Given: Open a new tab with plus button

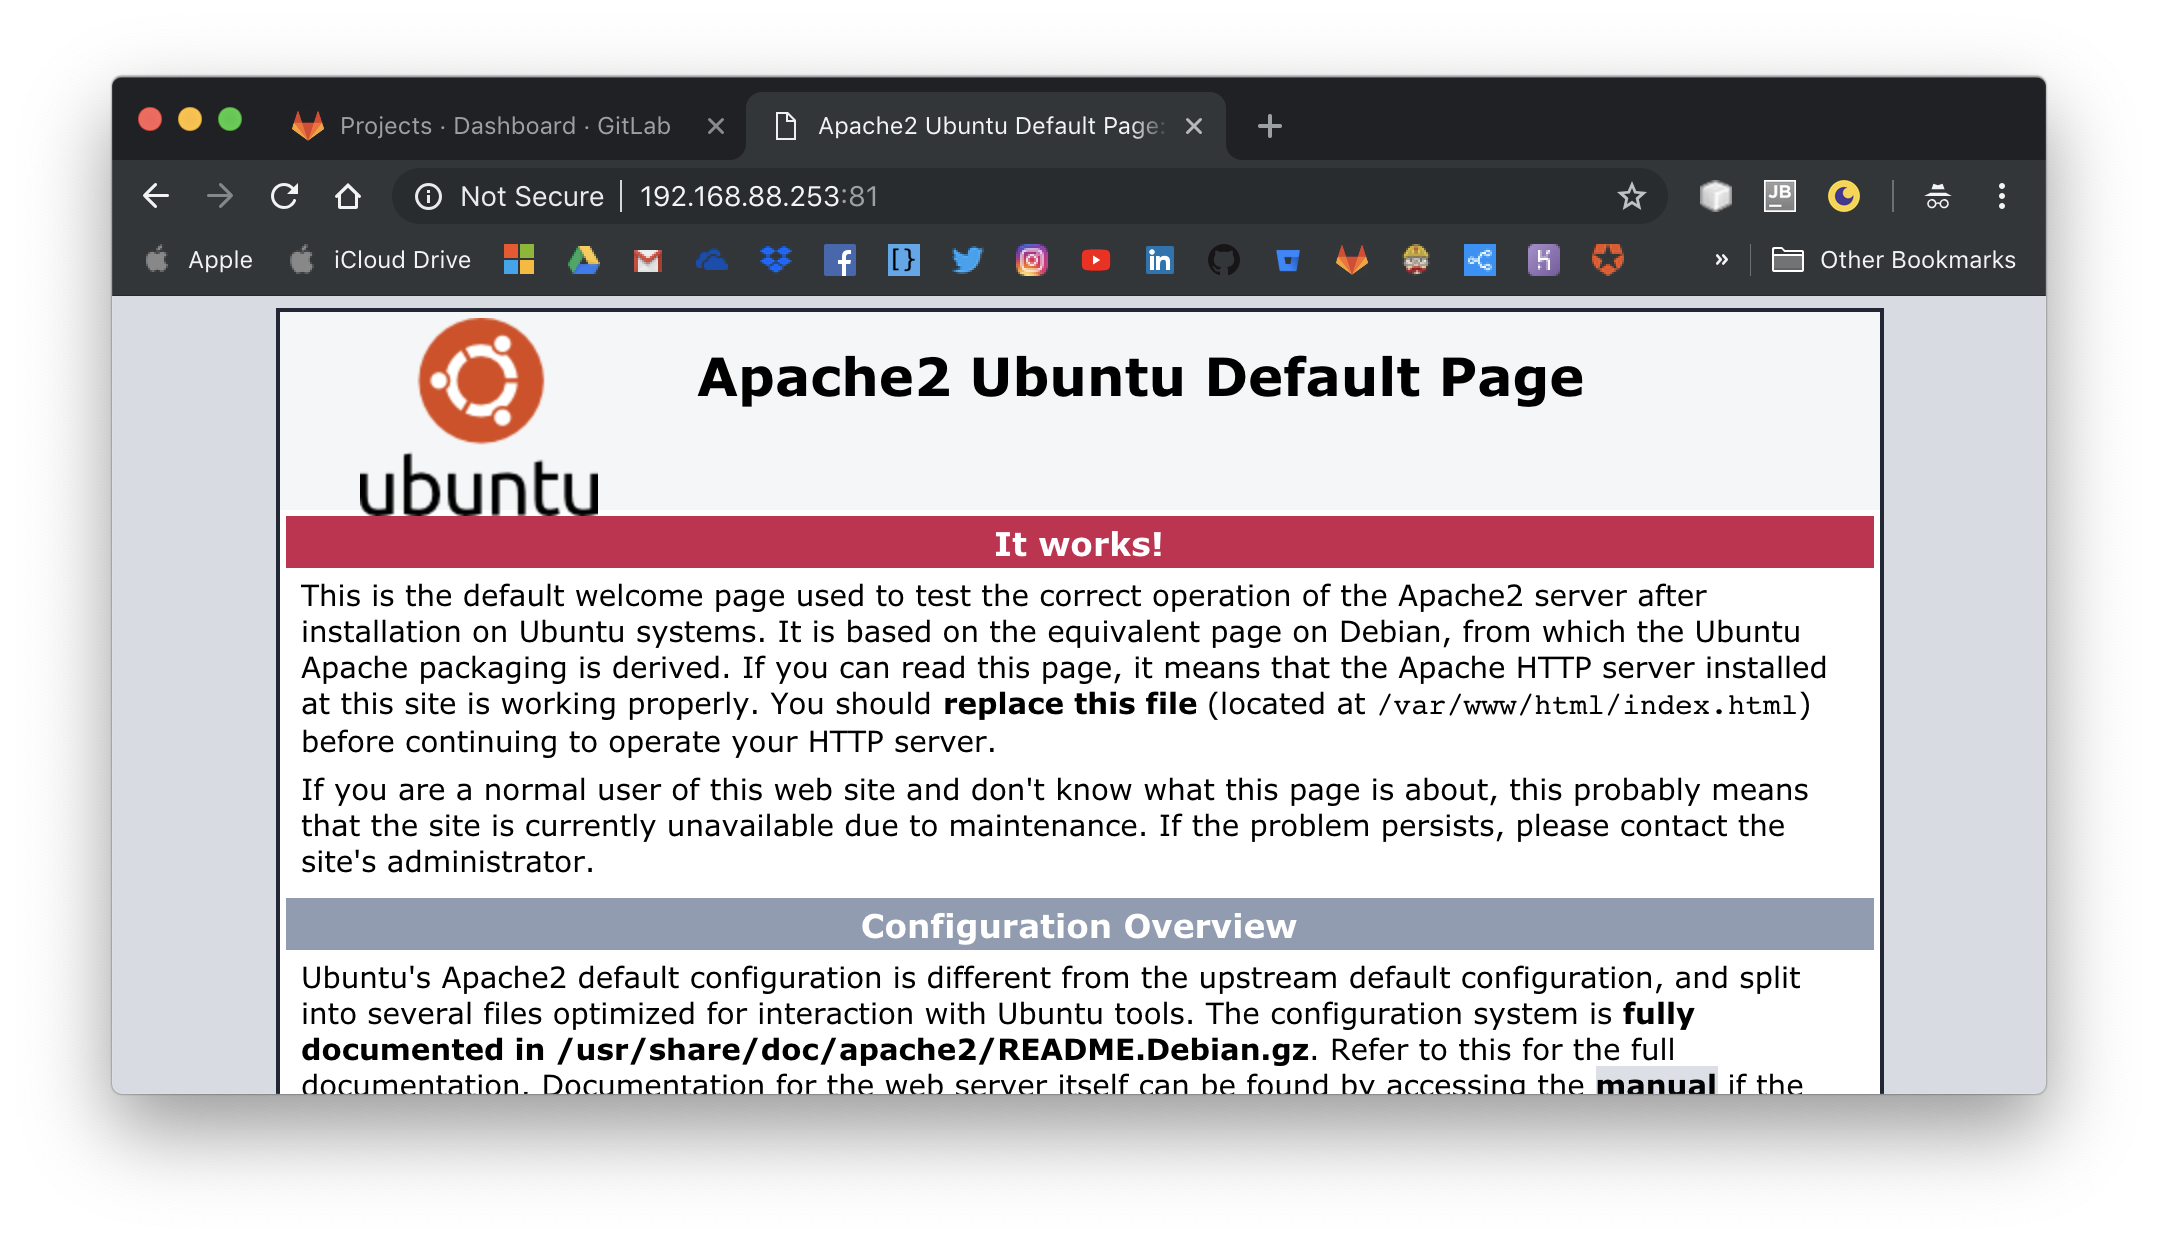Looking at the screenshot, I should (1270, 126).
